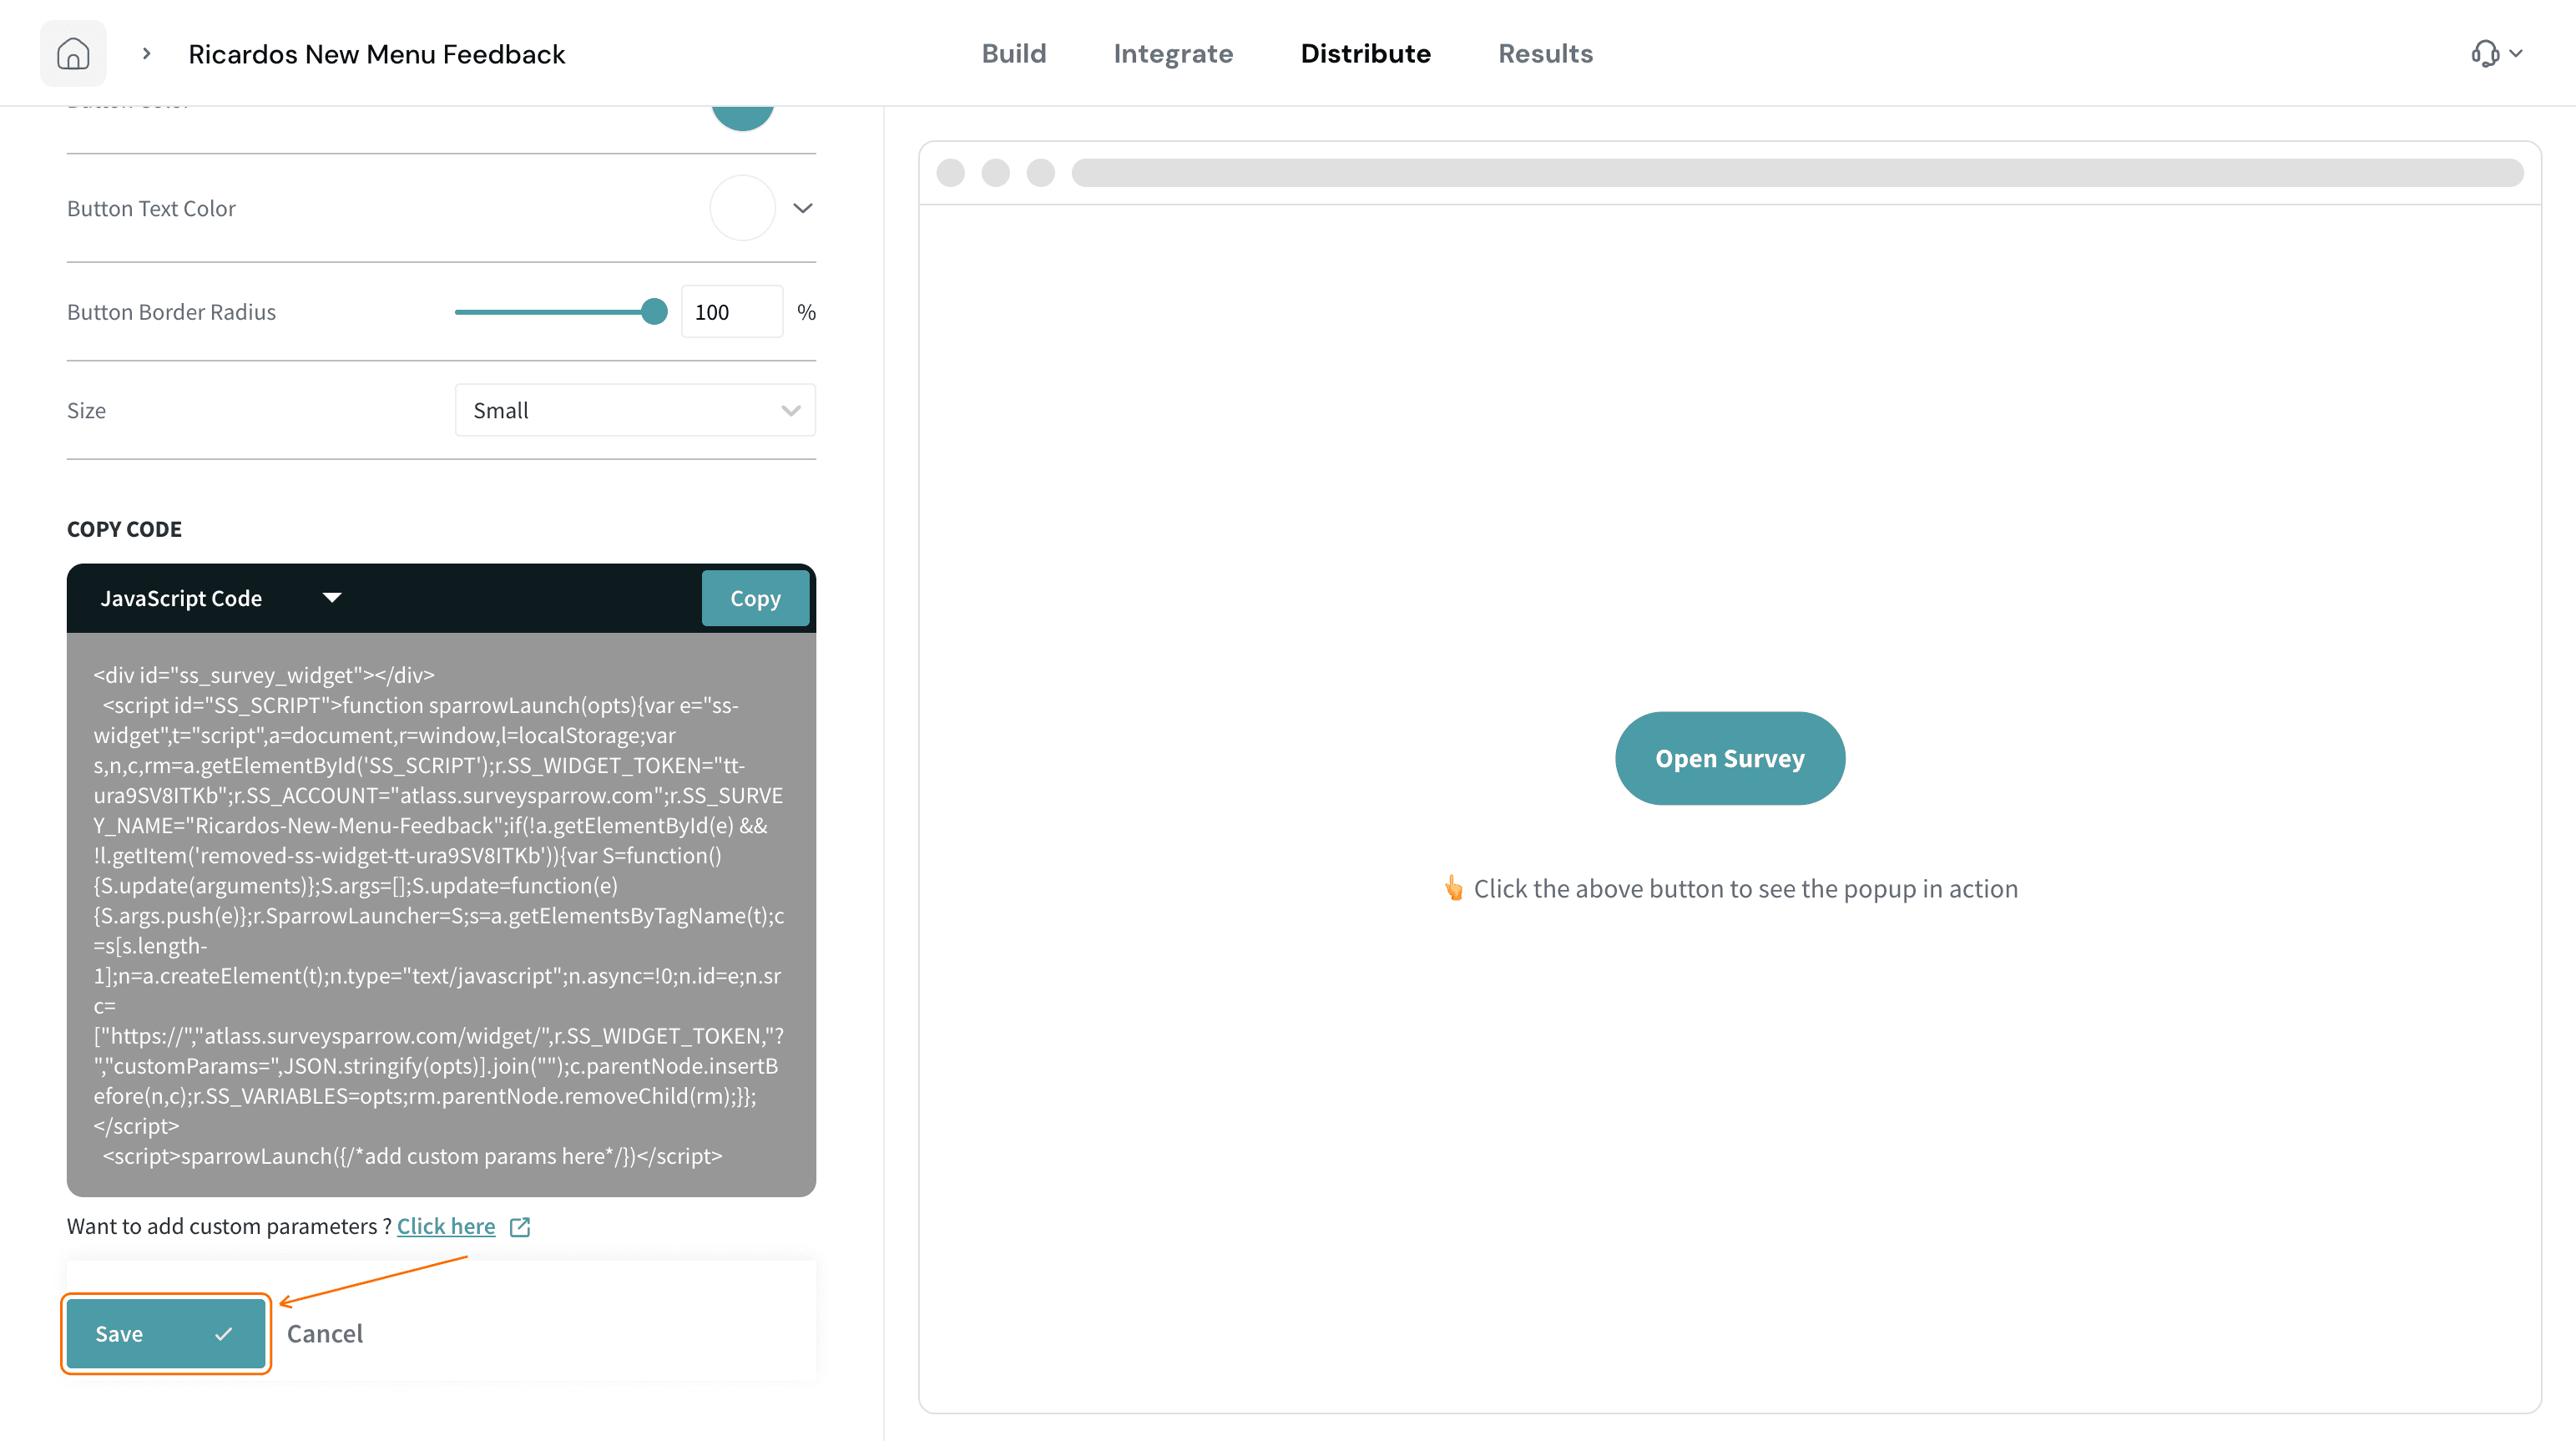Focus the border radius value field showing 100
Screen dimensions: 2576x1441
click(732, 312)
